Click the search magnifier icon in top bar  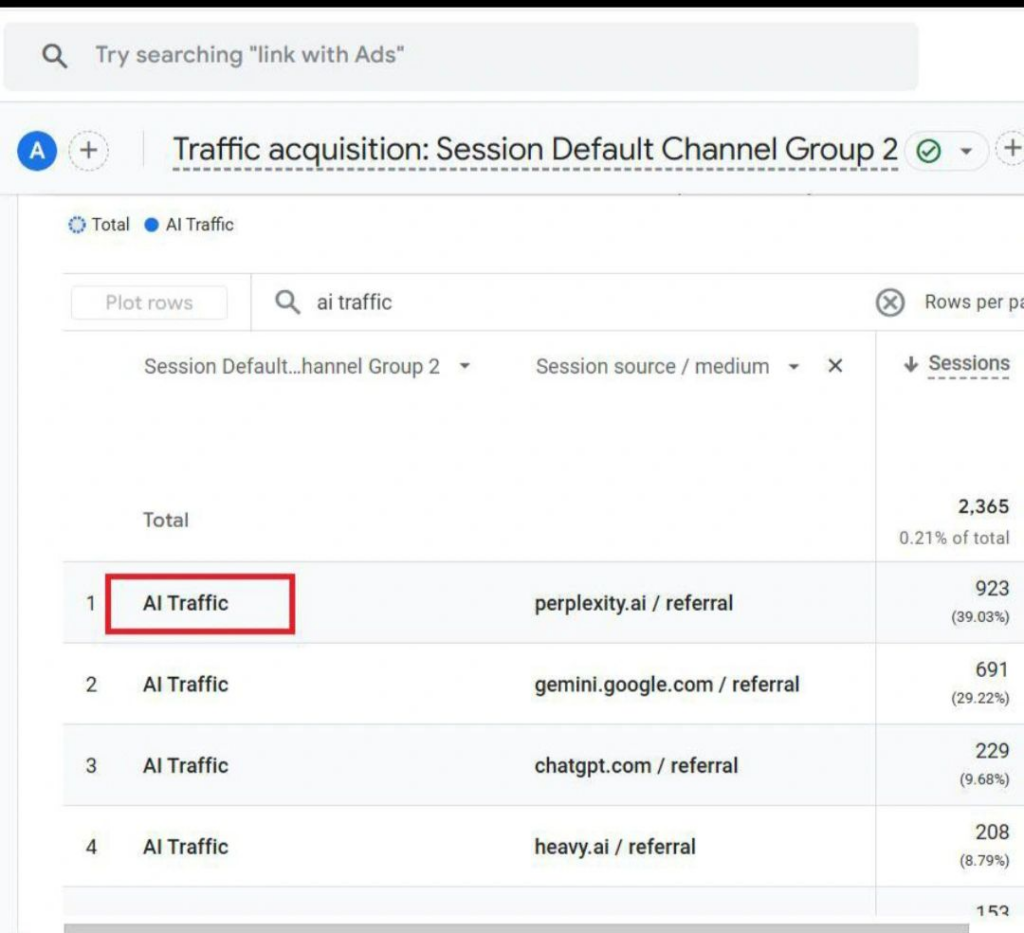coord(54,56)
